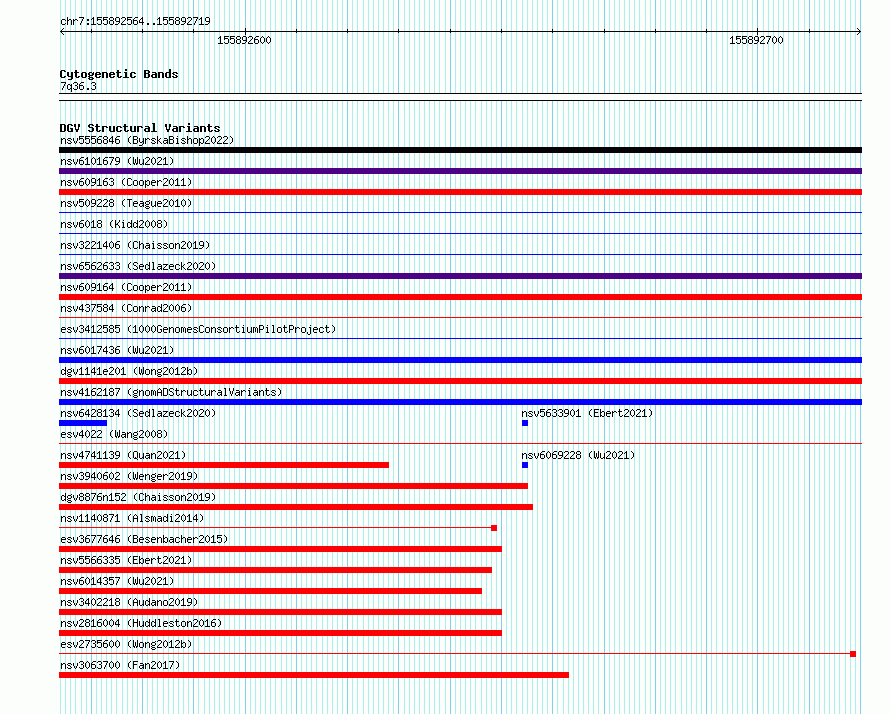Click red bar under nsv3063700
890x714 pixels.
(x=314, y=675)
